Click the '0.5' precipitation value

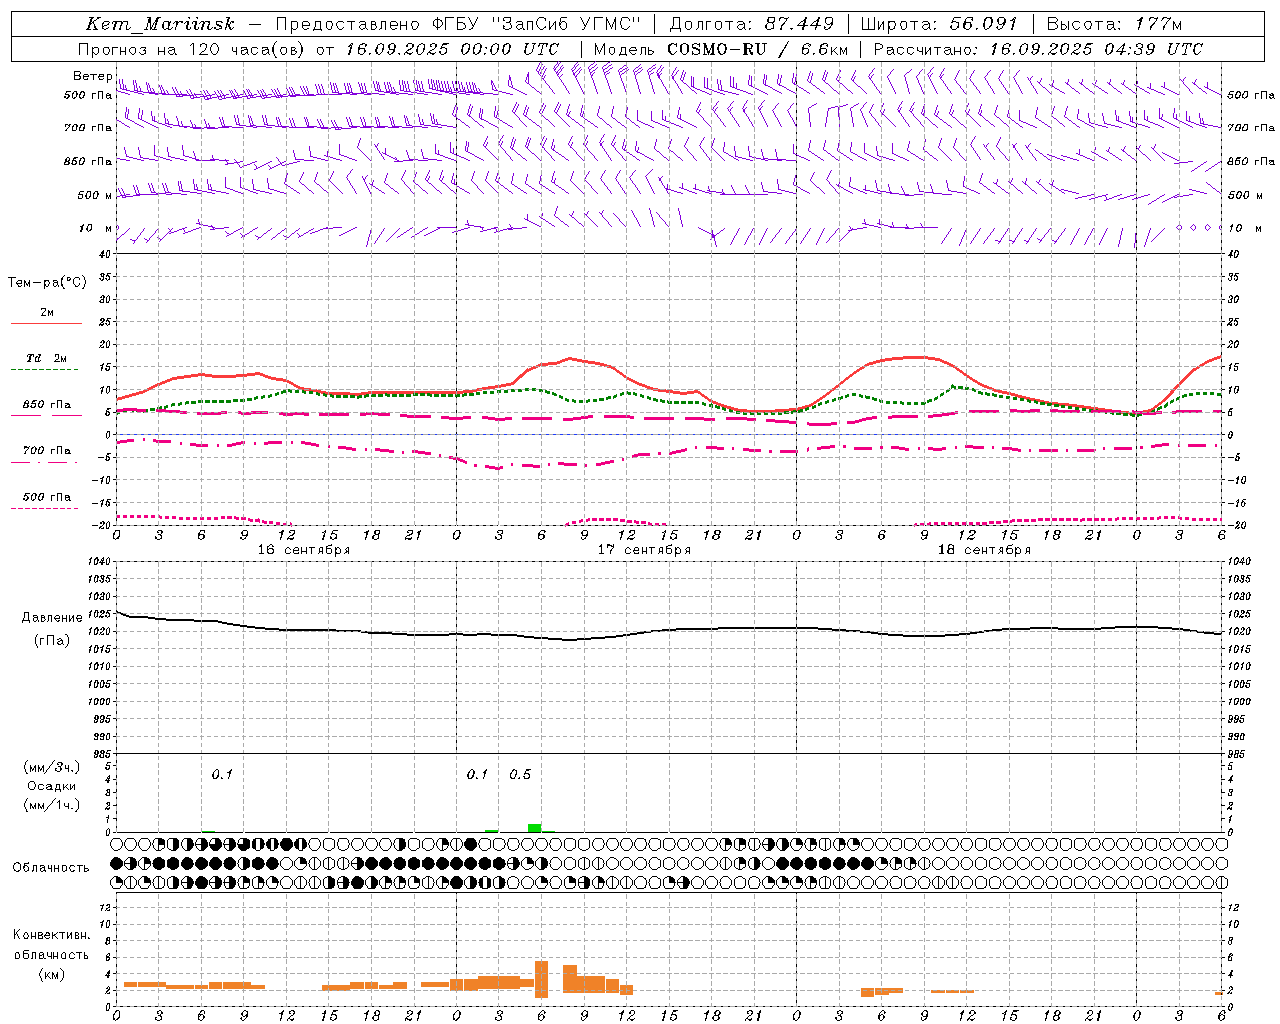tap(520, 775)
